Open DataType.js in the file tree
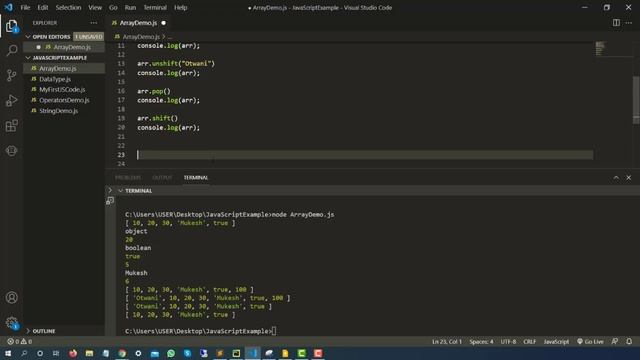Viewport: 640px width, 360px height. pos(64,79)
